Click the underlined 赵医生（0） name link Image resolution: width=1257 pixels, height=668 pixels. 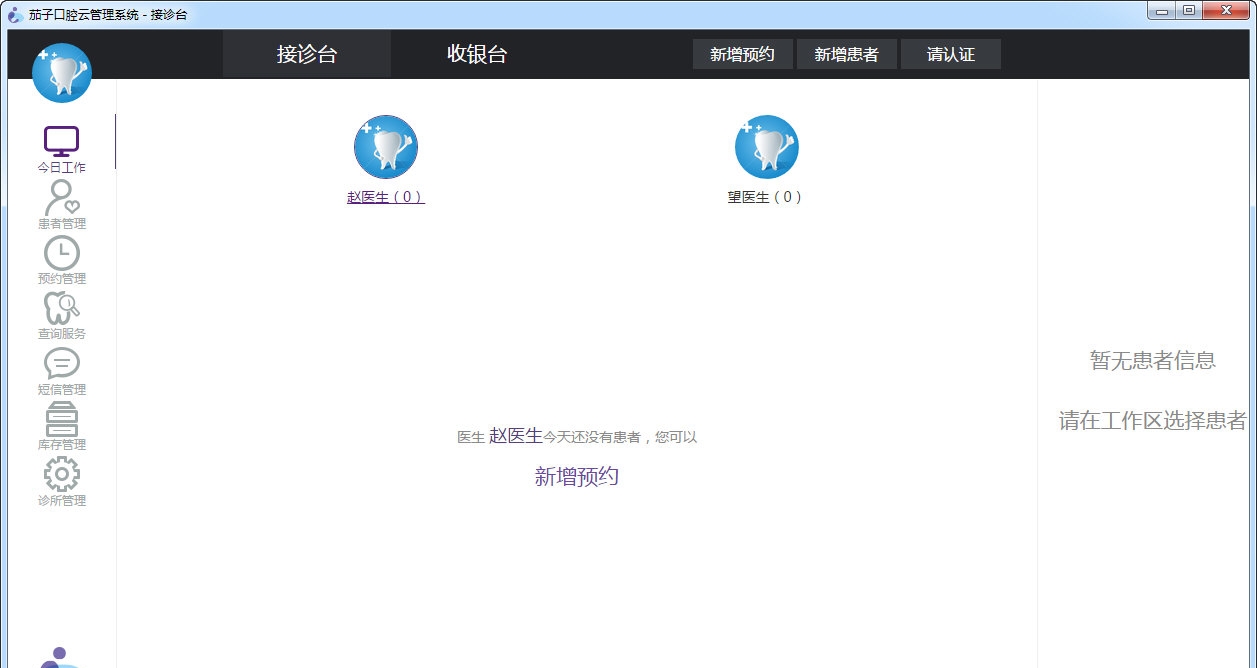click(385, 197)
